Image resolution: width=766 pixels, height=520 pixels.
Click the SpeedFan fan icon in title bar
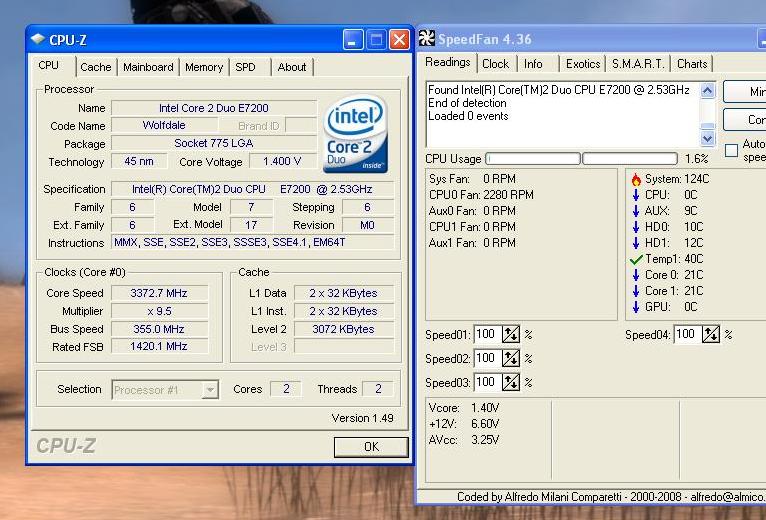coord(427,39)
